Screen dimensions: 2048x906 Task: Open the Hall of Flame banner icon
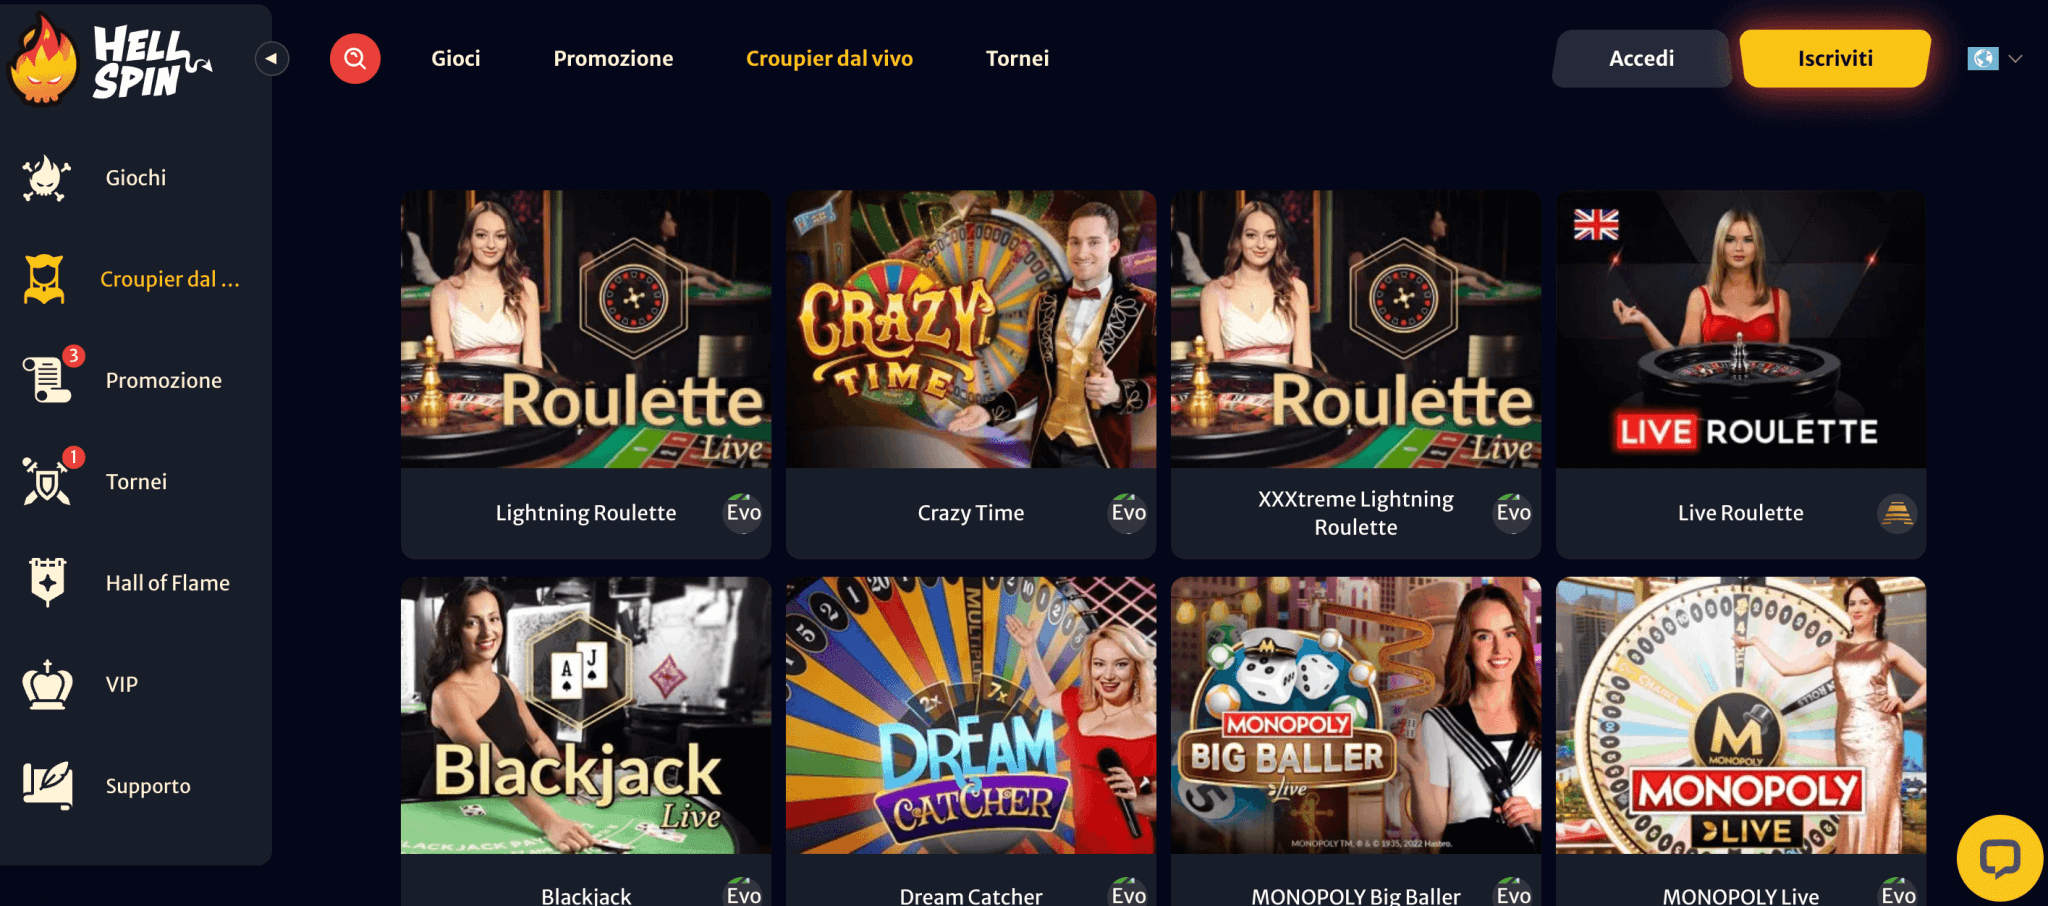click(47, 582)
